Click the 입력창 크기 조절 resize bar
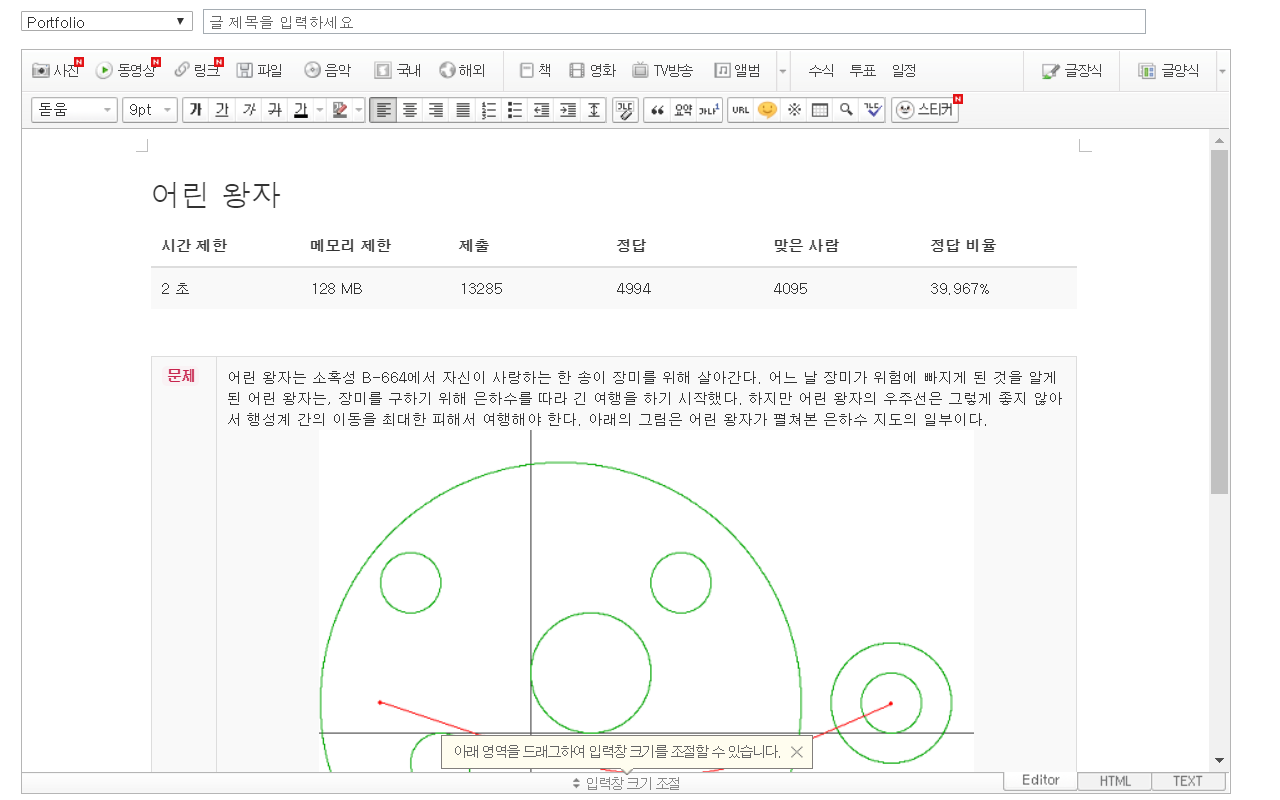The image size is (1280, 800). pos(626,783)
